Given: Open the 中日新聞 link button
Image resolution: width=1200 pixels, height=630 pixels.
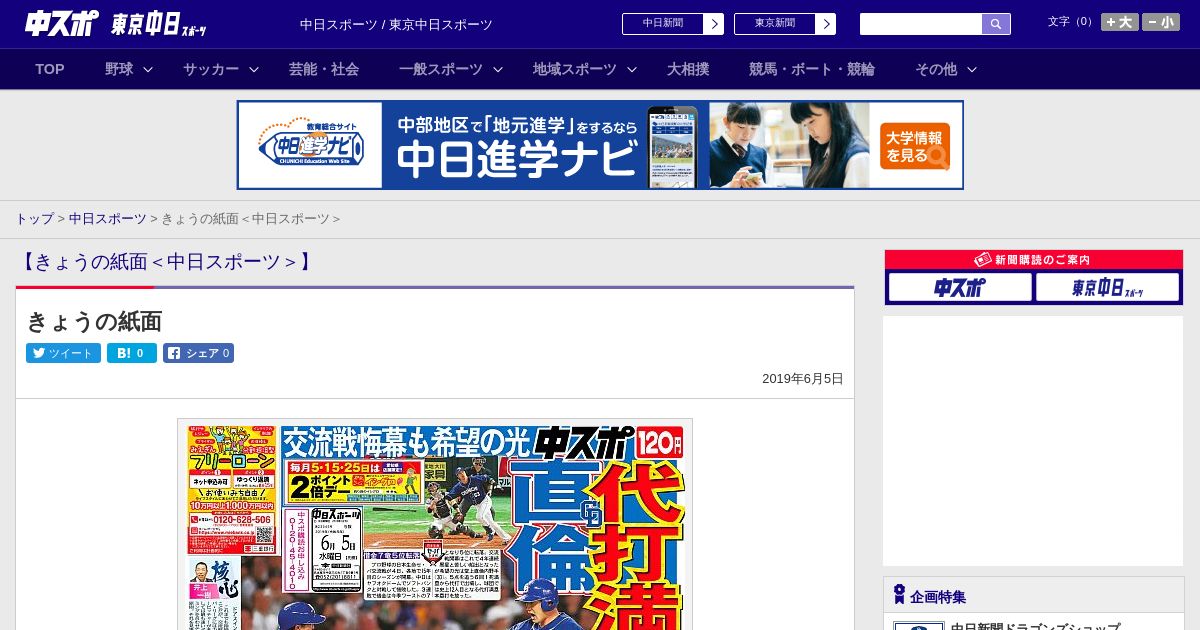Looking at the screenshot, I should coord(663,24).
